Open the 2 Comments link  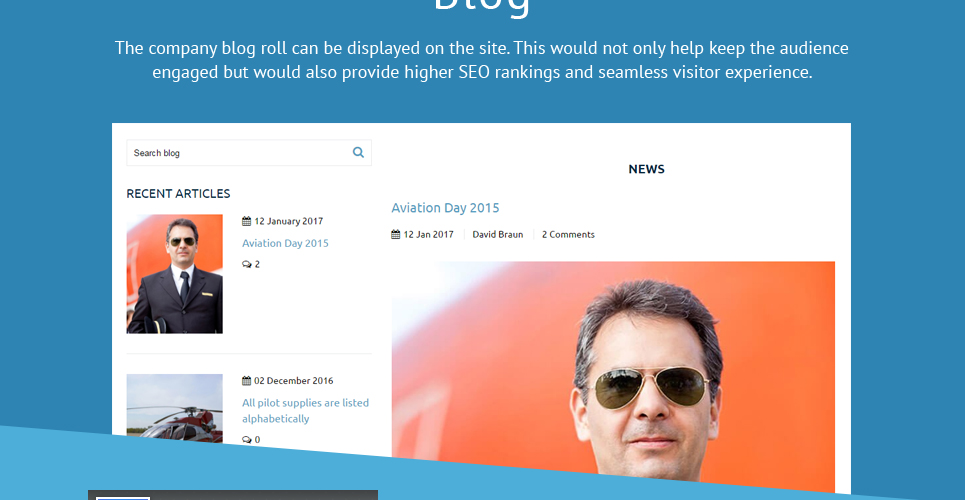568,234
